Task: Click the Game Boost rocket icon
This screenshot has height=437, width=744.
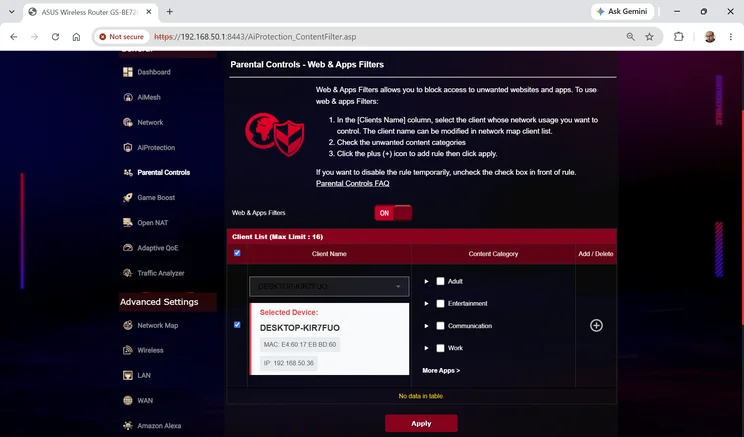Action: pos(128,198)
